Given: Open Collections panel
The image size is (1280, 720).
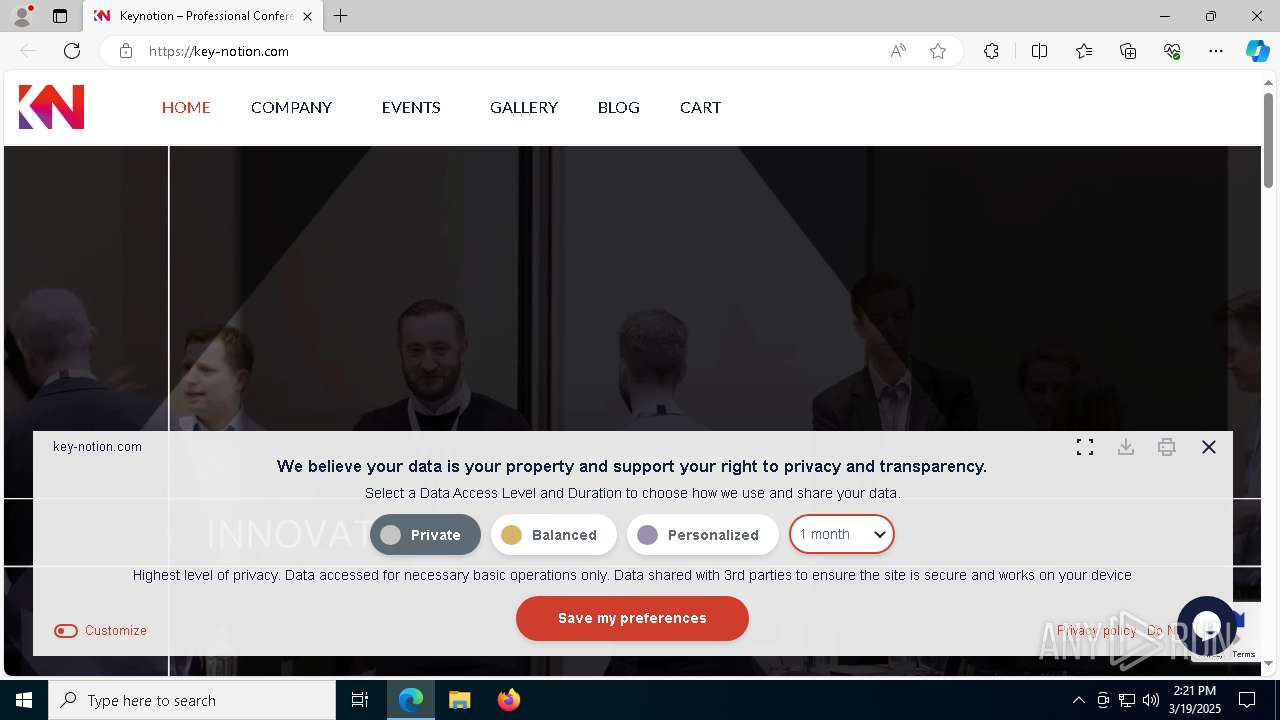Looking at the screenshot, I should (1128, 51).
